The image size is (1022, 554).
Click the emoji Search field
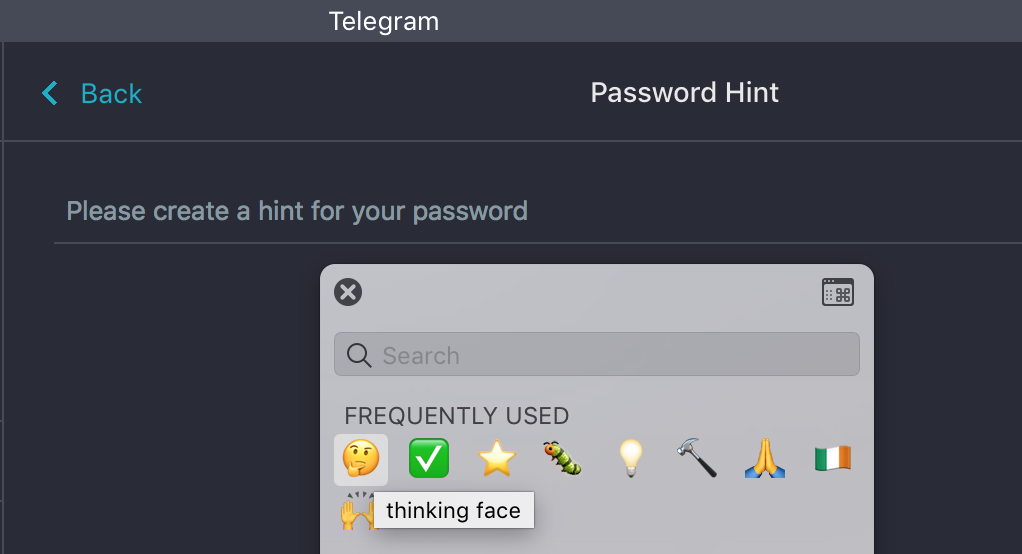(610, 355)
